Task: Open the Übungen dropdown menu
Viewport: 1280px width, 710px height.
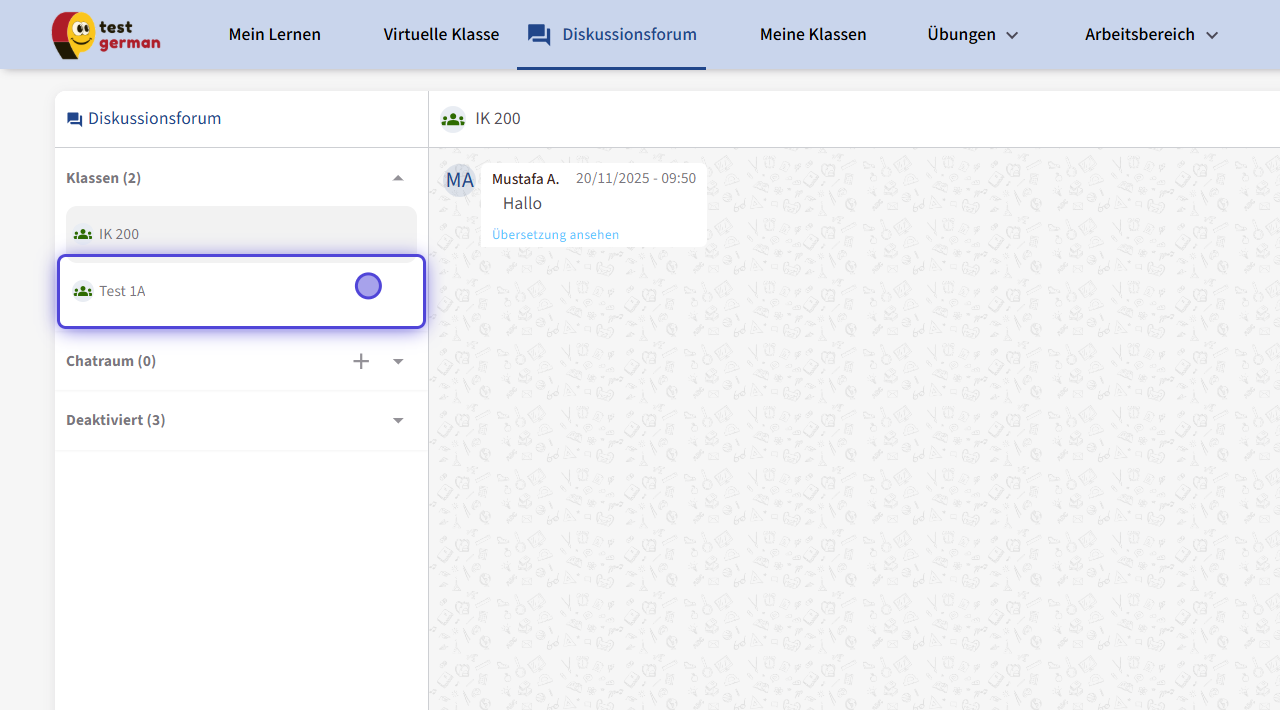Action: (972, 35)
